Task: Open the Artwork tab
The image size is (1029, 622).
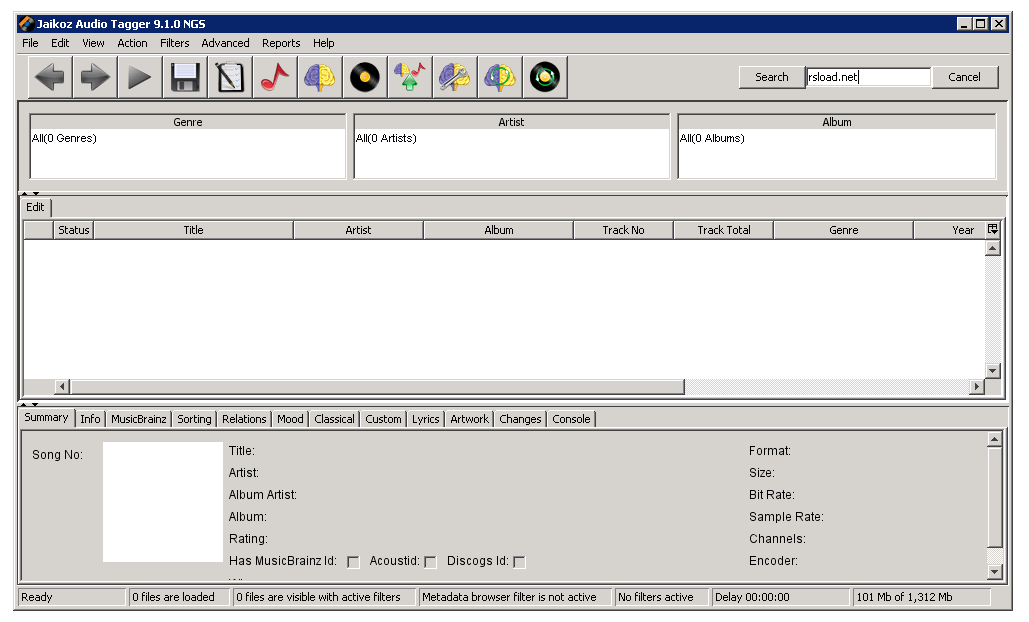Action: coord(469,419)
